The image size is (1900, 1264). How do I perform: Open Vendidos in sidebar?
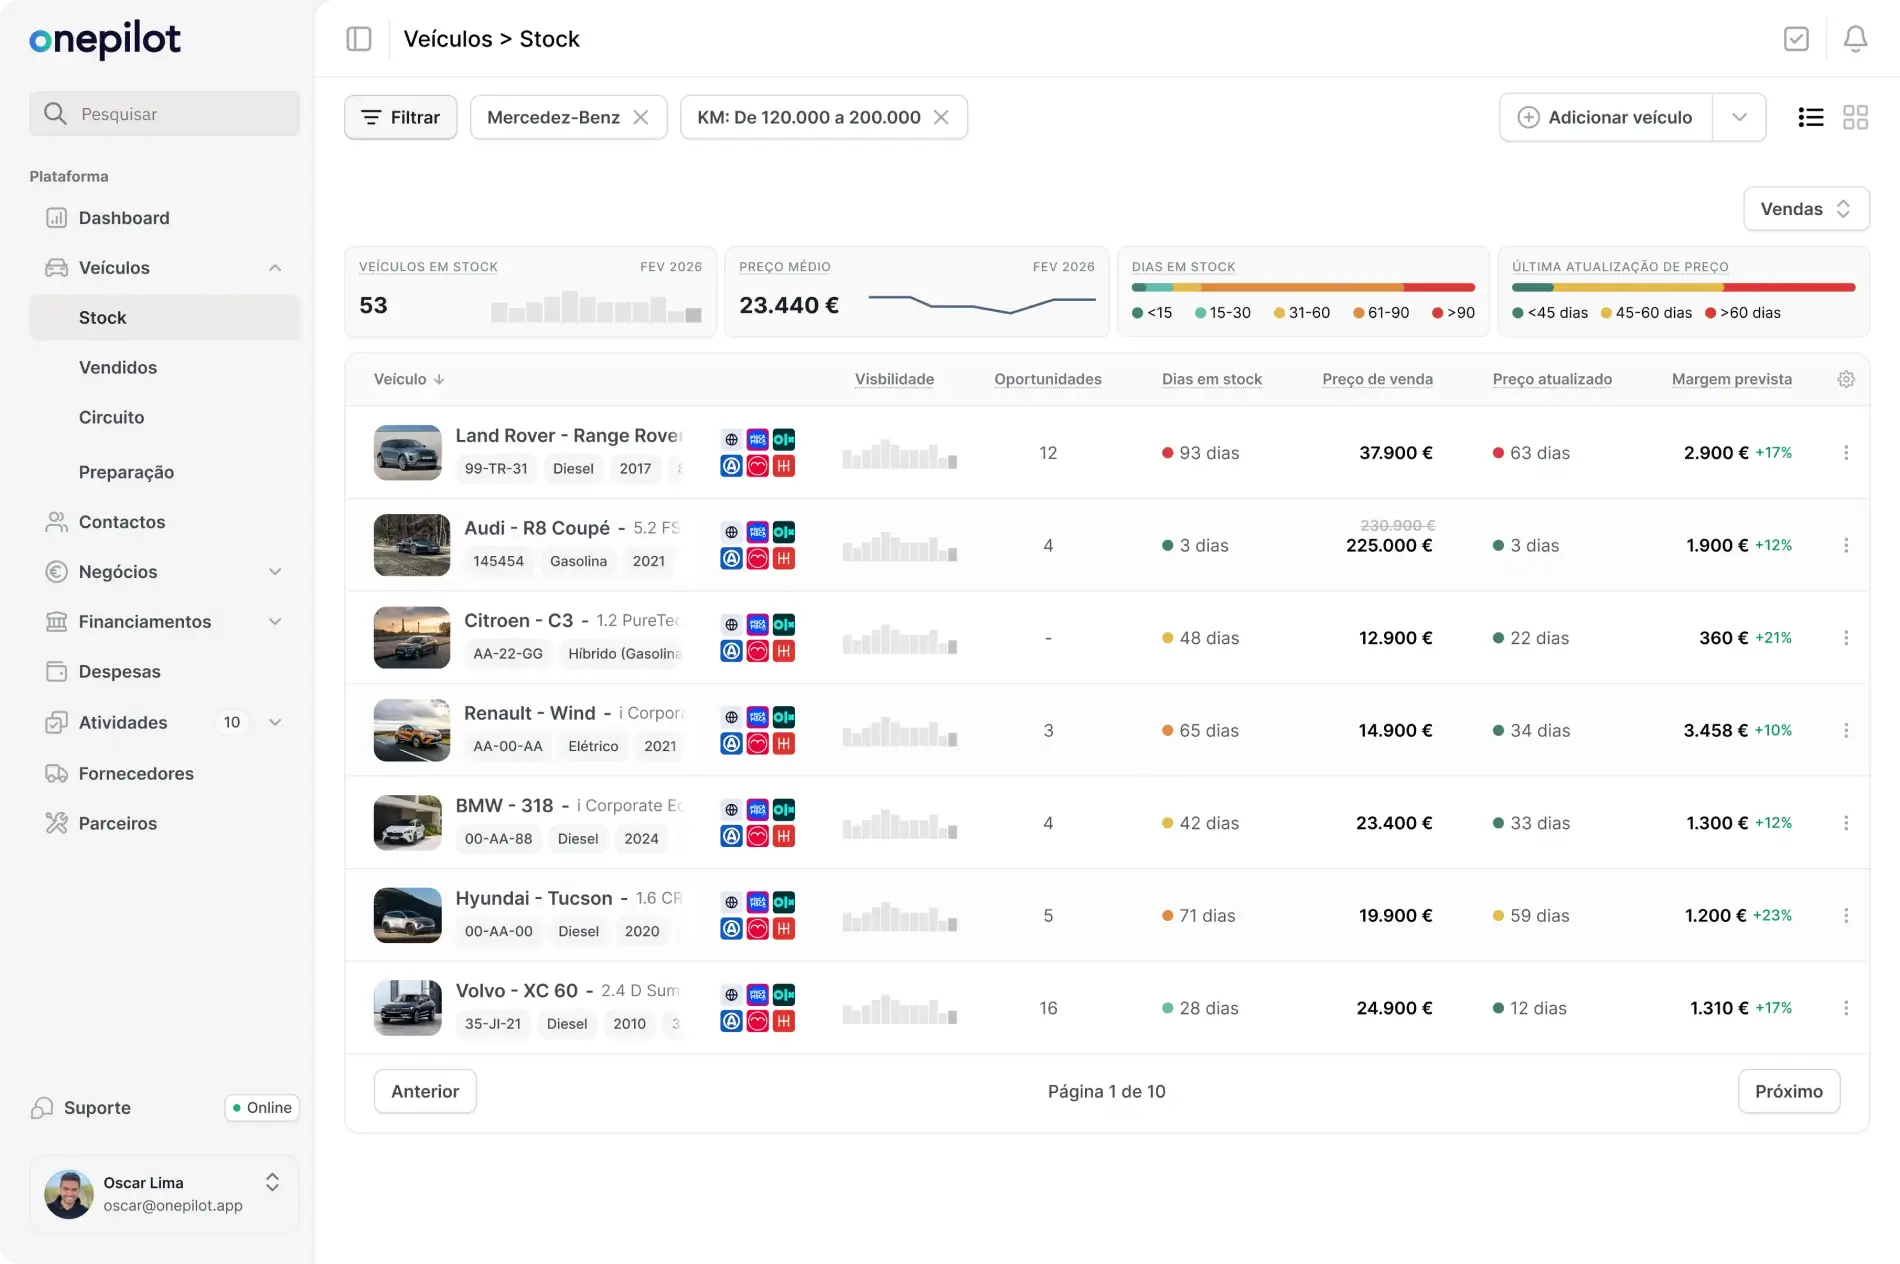118,368
